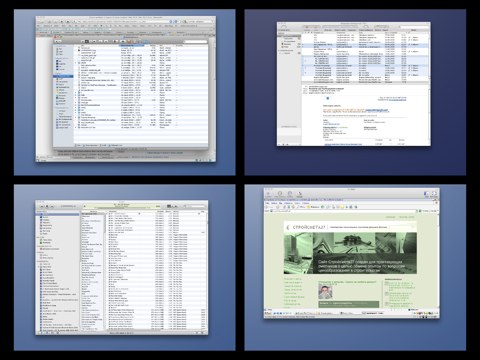Click the iTunes next track button
This screenshot has height=360, width=480.
(x=52, y=206)
